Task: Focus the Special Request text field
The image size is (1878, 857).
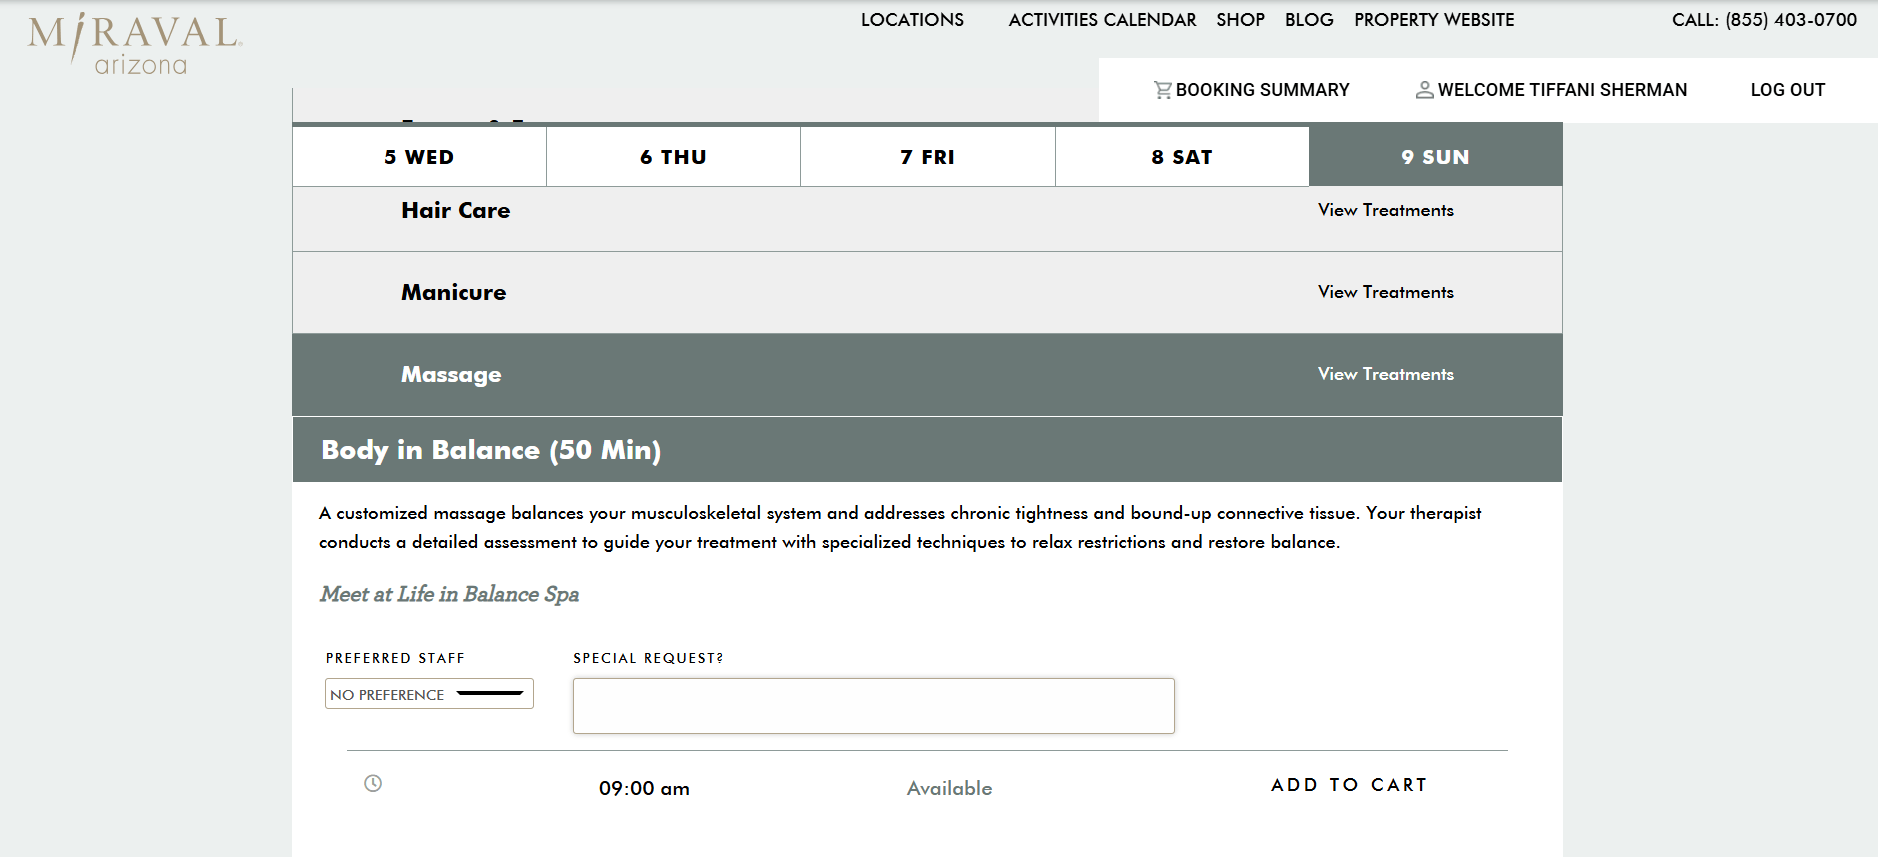Action: [873, 706]
